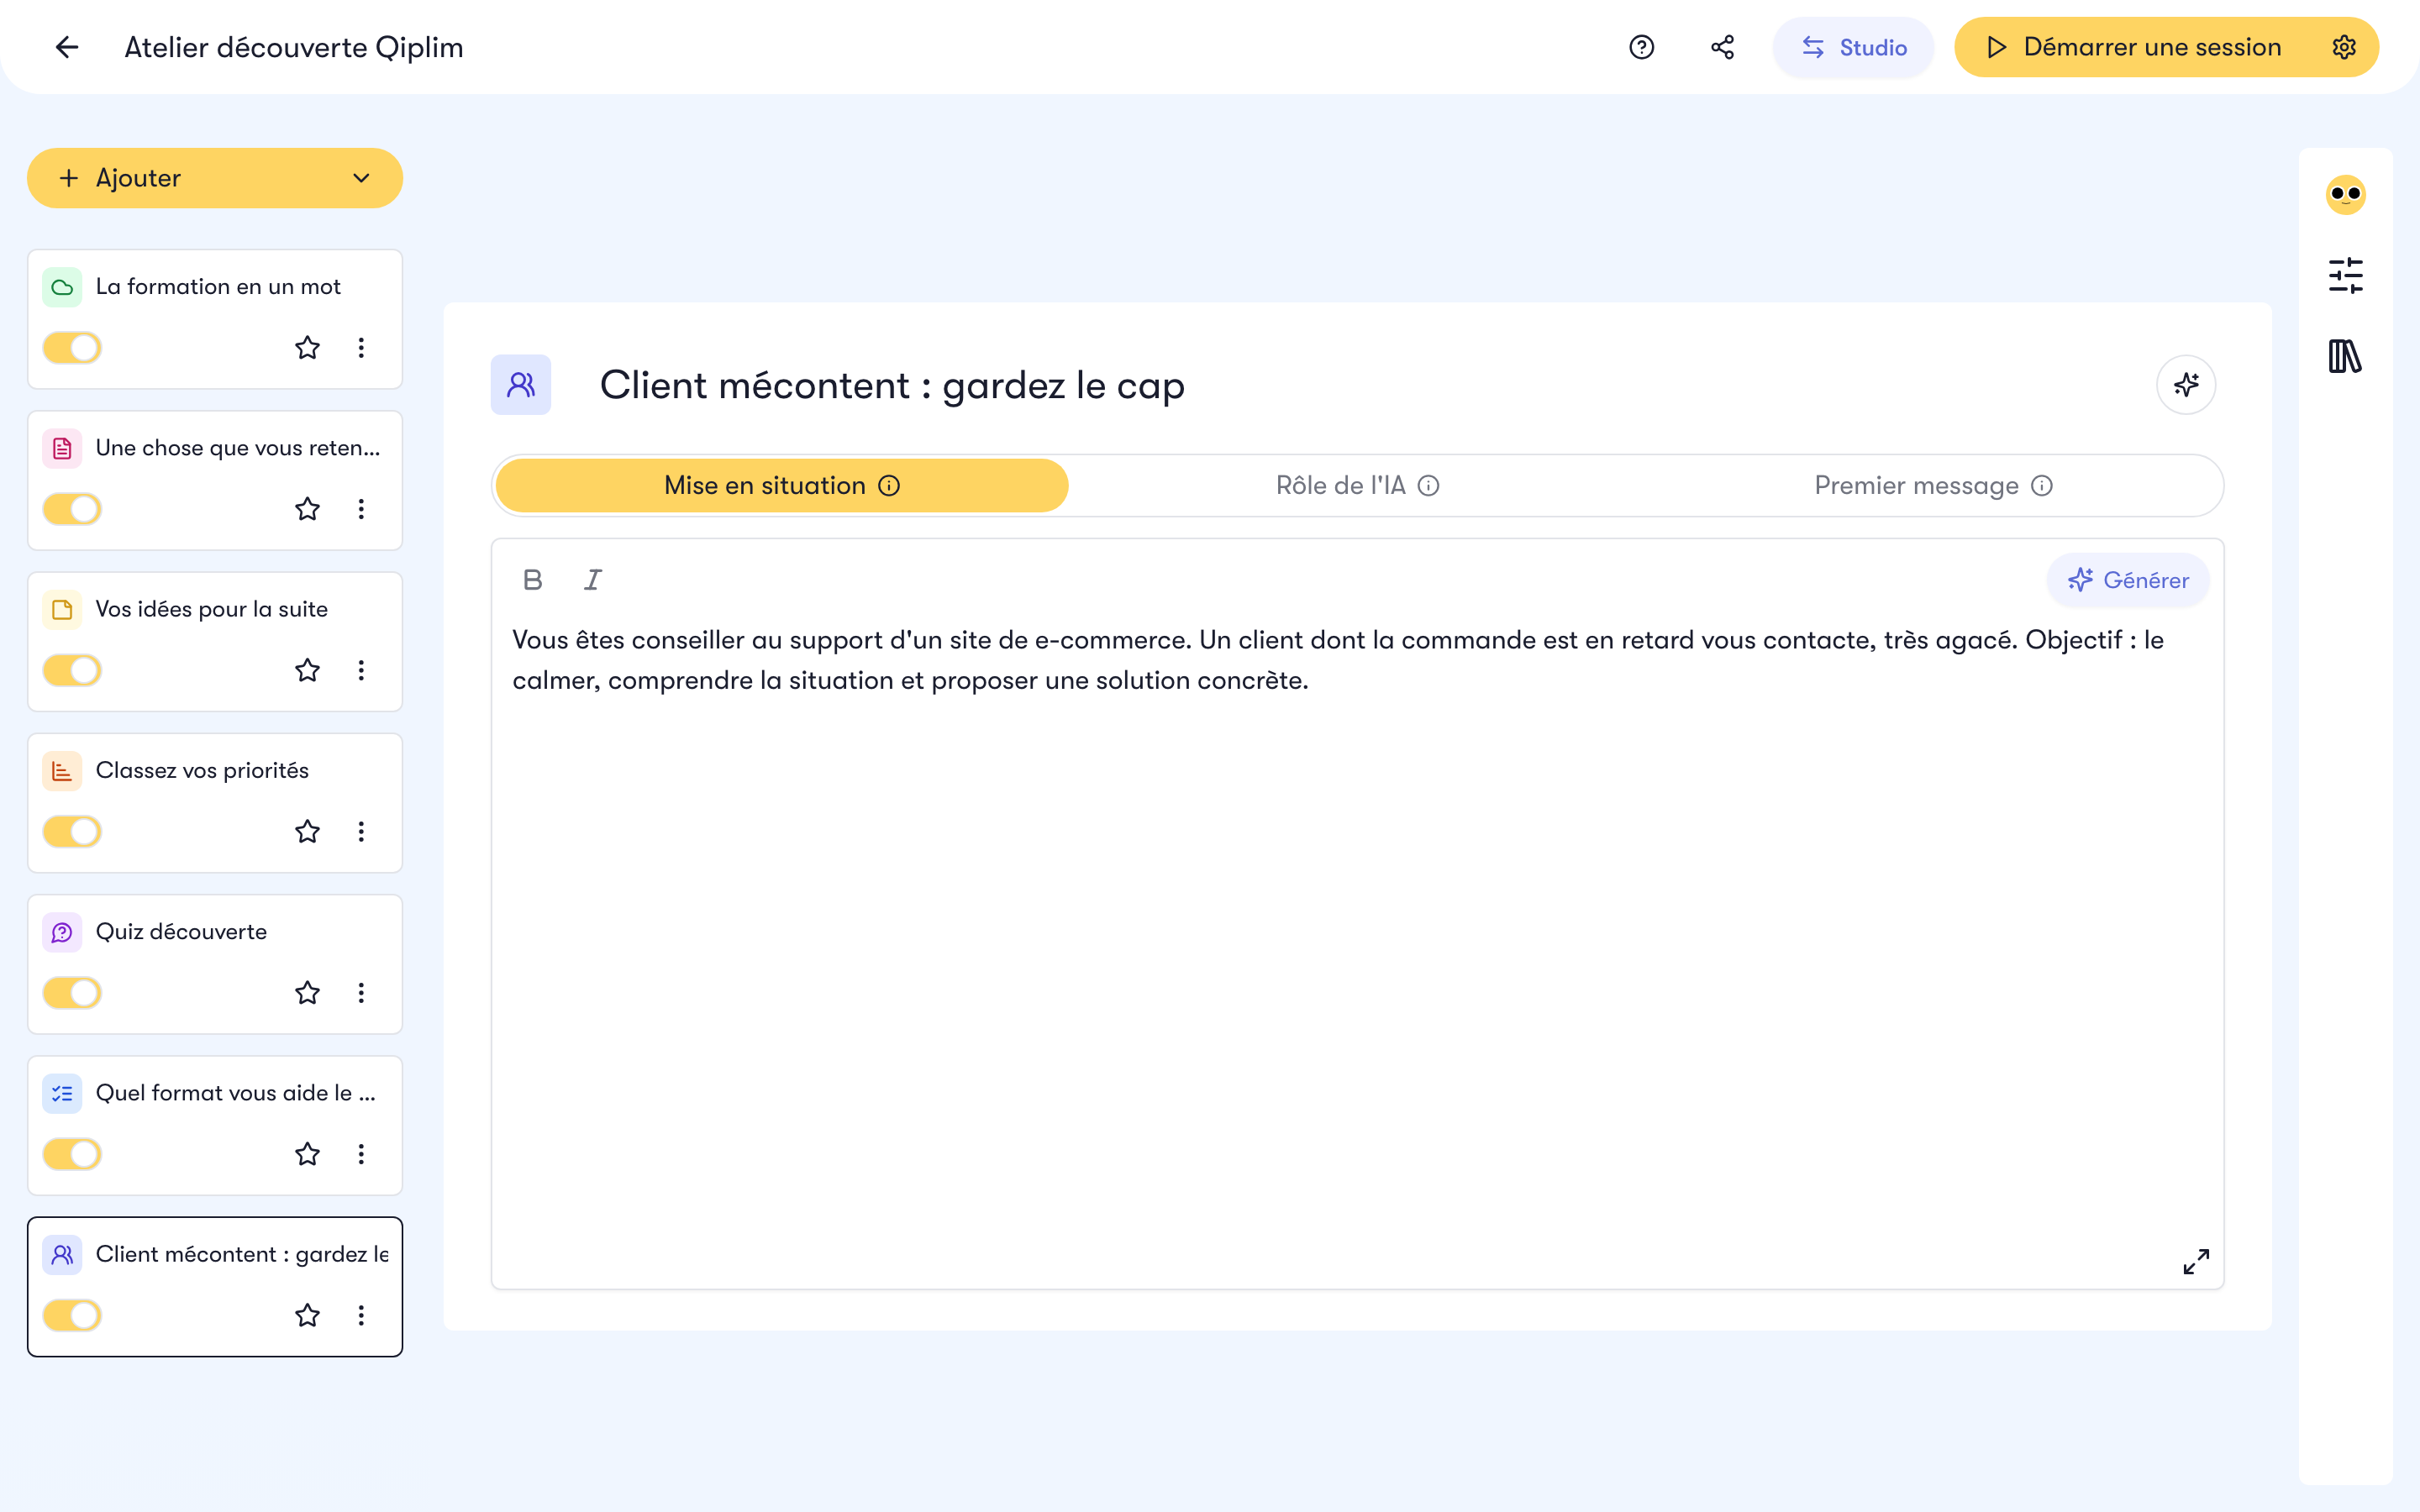Screen dimensions: 2420x1512
Task: Open the sliders settings panel icon
Action: [x=2345, y=275]
